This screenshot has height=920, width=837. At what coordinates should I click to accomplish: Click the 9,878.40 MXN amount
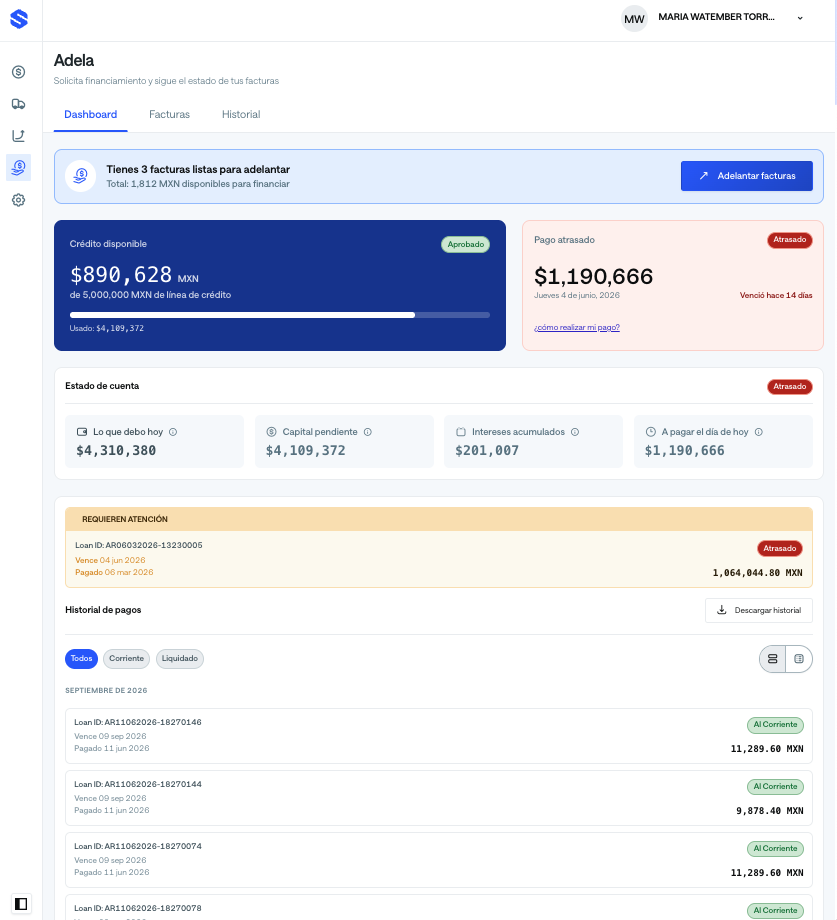tap(770, 811)
